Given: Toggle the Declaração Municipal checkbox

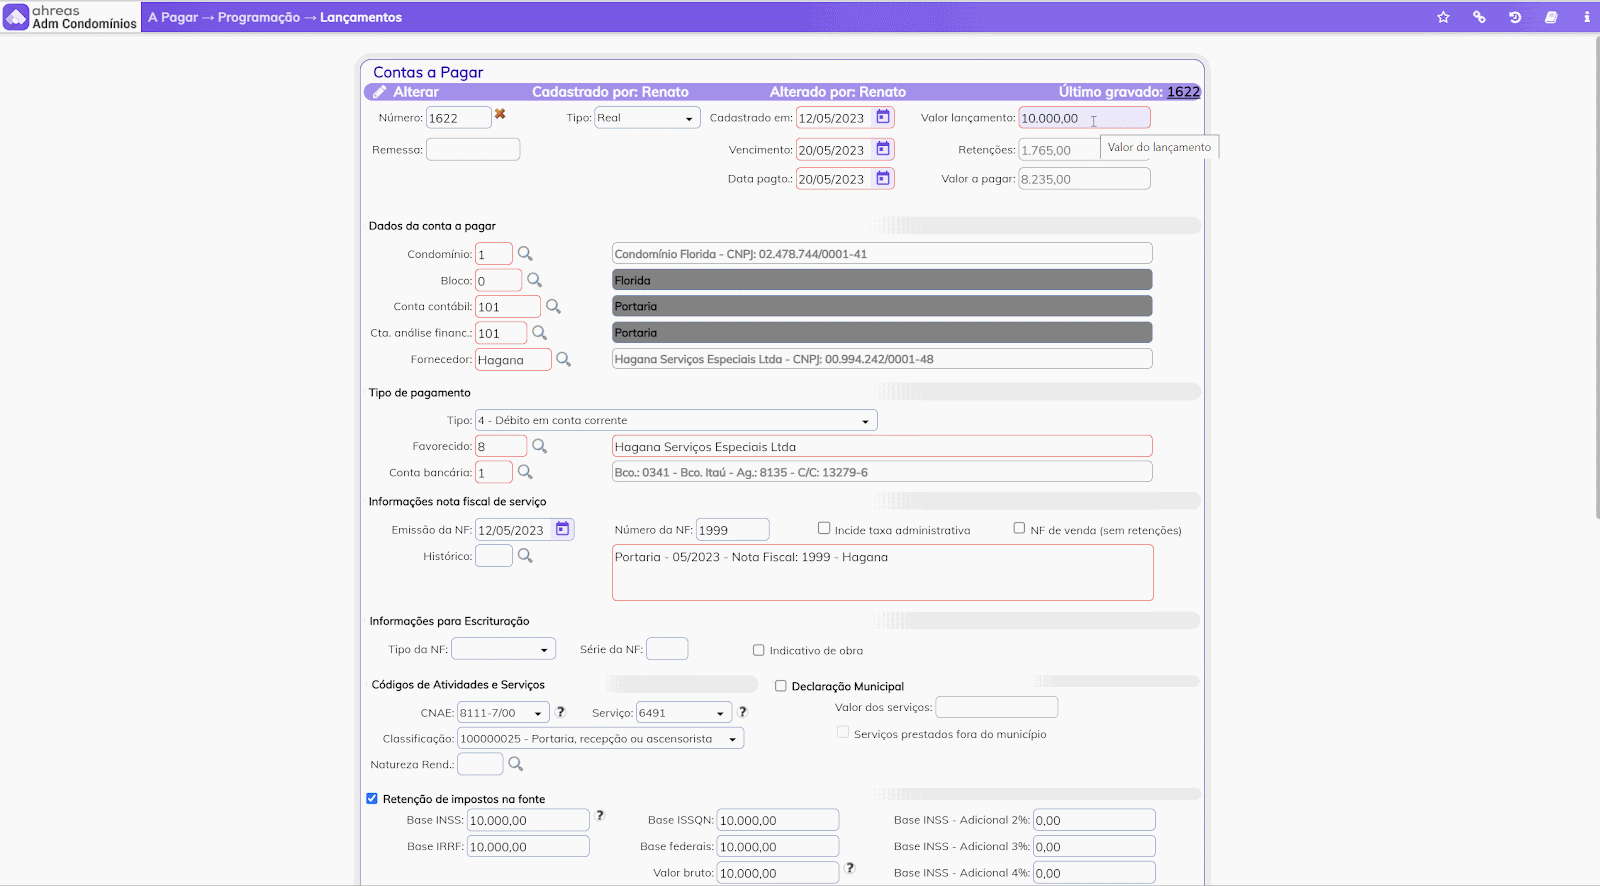Looking at the screenshot, I should click(x=781, y=686).
